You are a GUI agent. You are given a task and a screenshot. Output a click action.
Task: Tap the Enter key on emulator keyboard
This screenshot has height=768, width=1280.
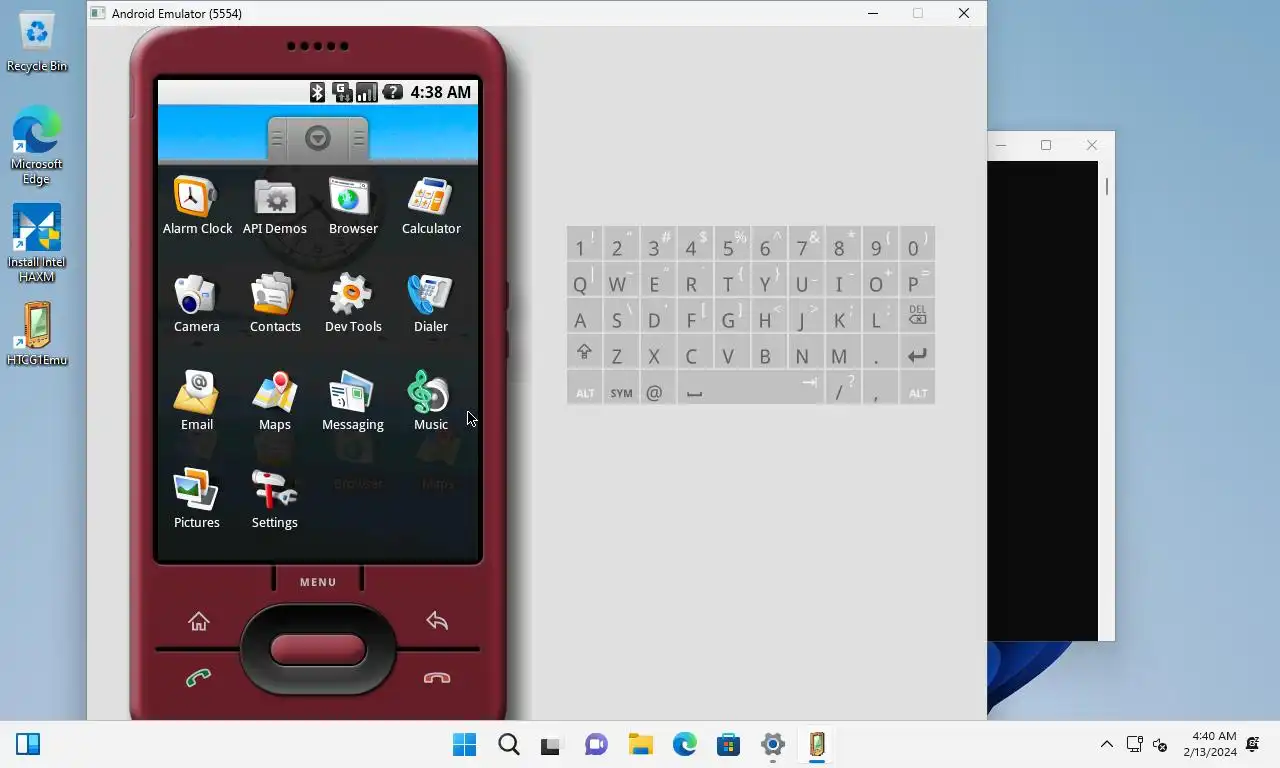pyautogui.click(x=917, y=354)
